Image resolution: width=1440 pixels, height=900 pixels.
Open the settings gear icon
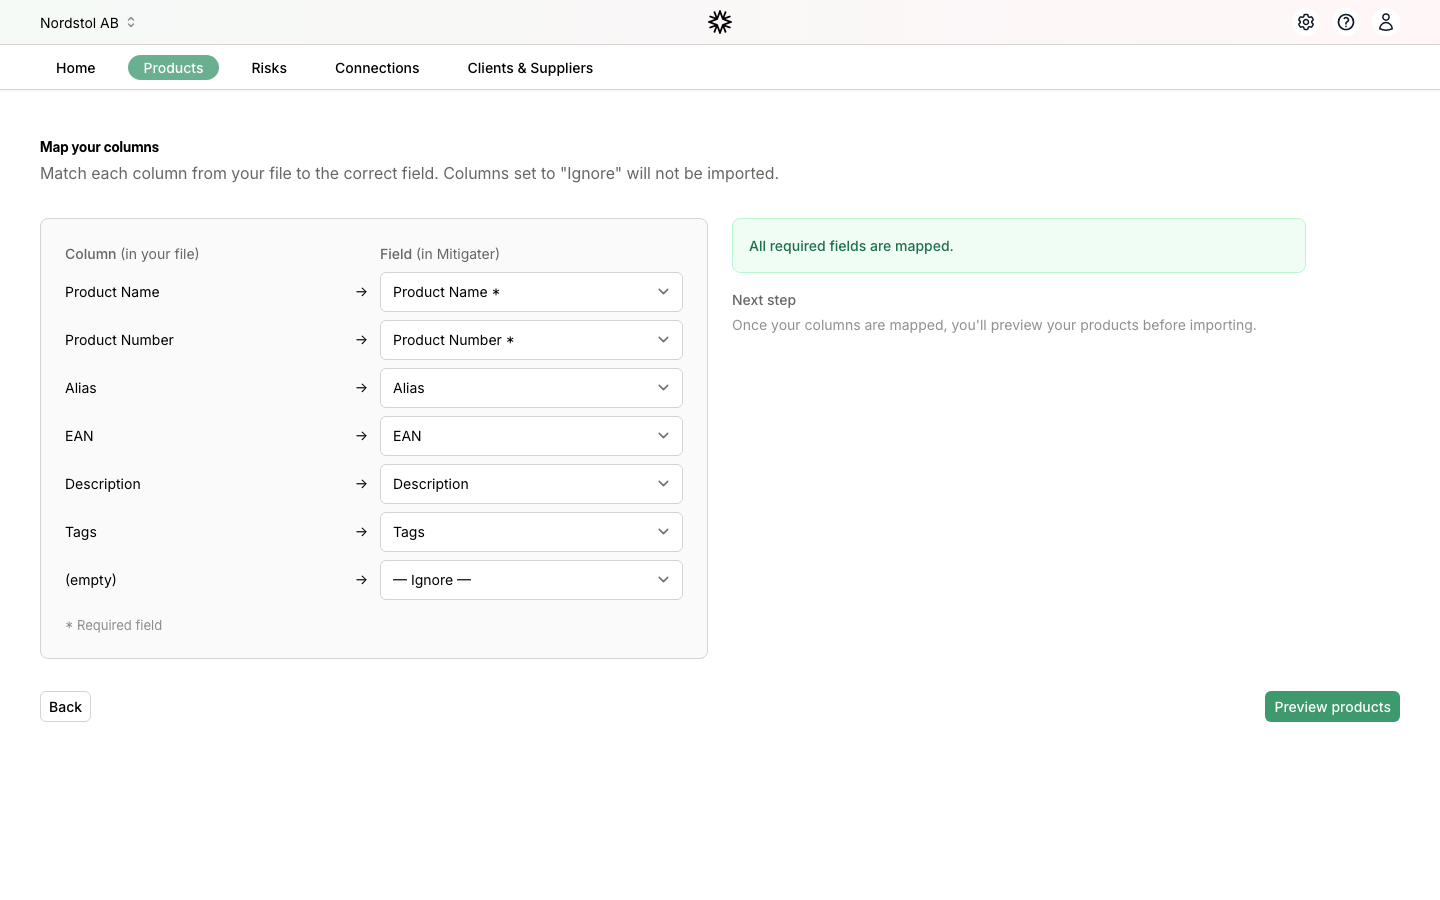click(x=1306, y=22)
